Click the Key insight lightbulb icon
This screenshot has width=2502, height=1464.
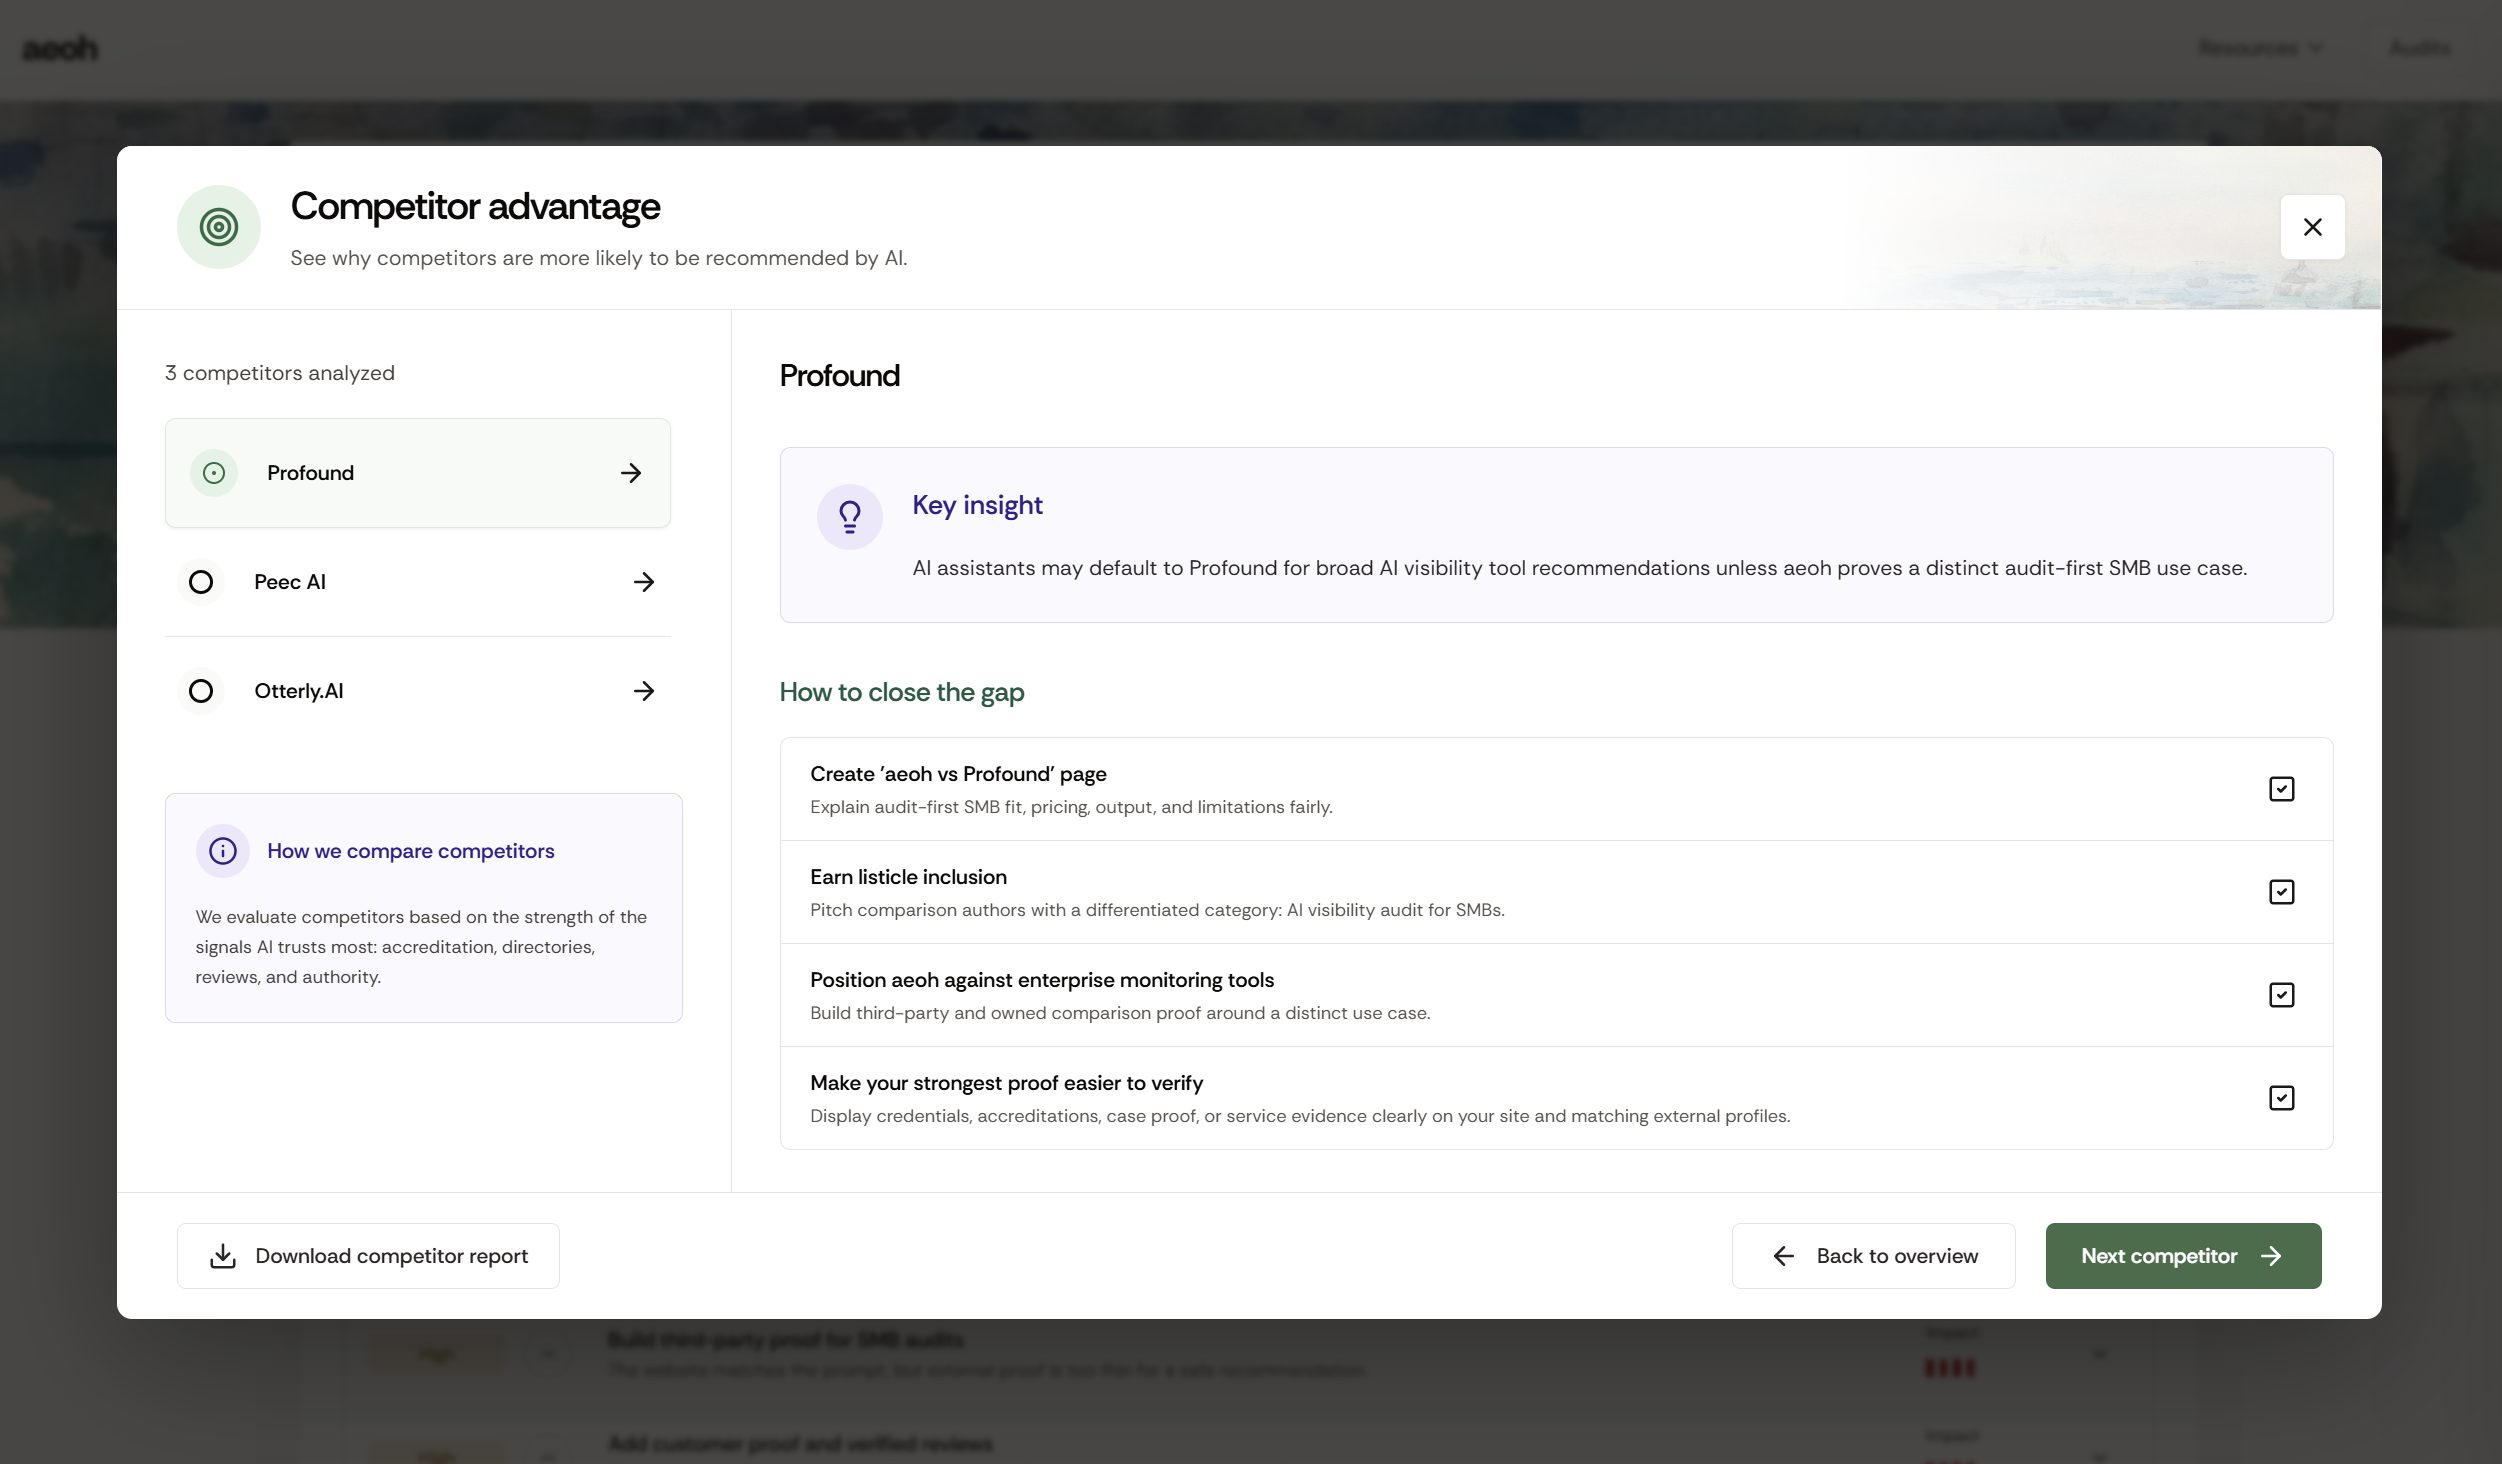[x=850, y=517]
